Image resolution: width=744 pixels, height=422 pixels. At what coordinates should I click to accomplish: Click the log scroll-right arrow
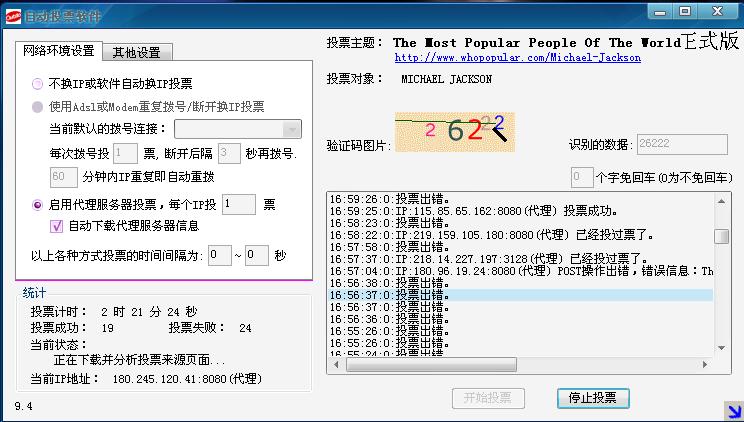[705, 365]
